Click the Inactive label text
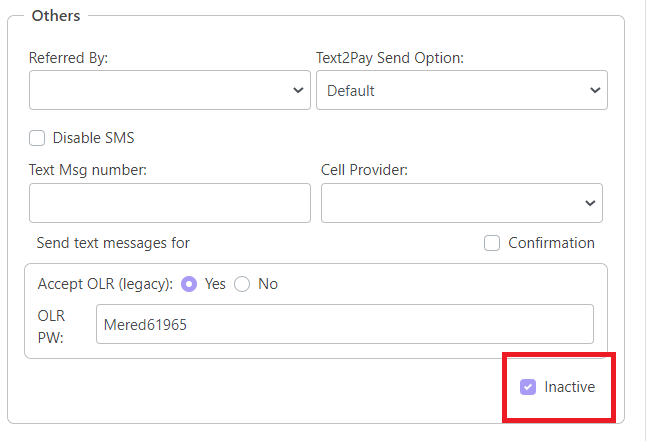This screenshot has width=646, height=441. (x=569, y=387)
